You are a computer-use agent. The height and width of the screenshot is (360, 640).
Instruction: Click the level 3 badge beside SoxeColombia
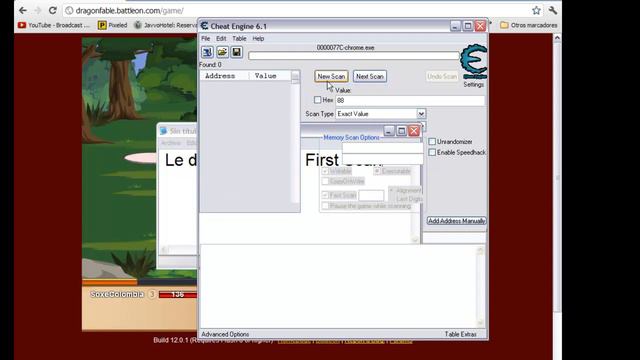(x=151, y=294)
